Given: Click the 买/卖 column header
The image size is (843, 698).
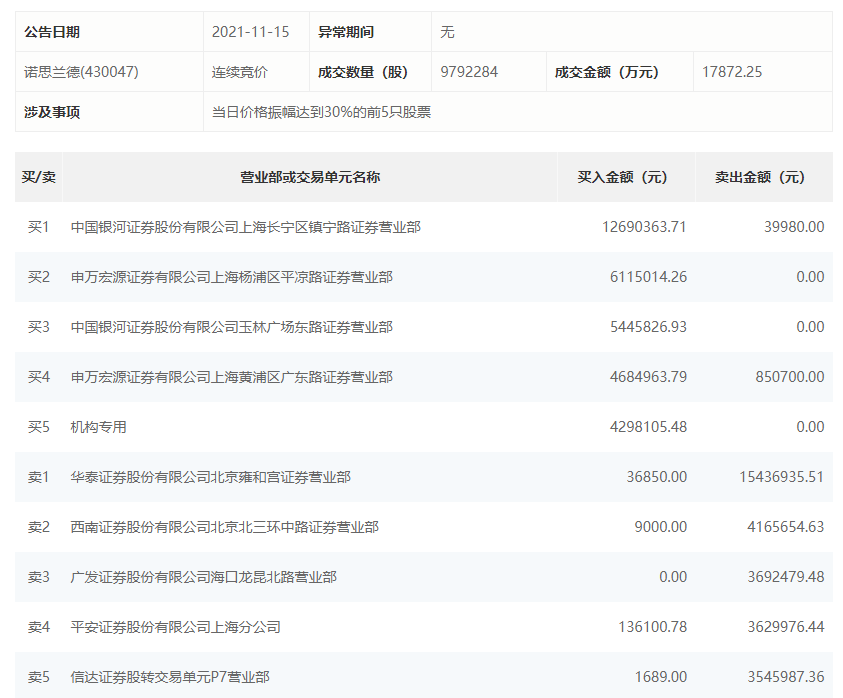Looking at the screenshot, I should pos(39,177).
